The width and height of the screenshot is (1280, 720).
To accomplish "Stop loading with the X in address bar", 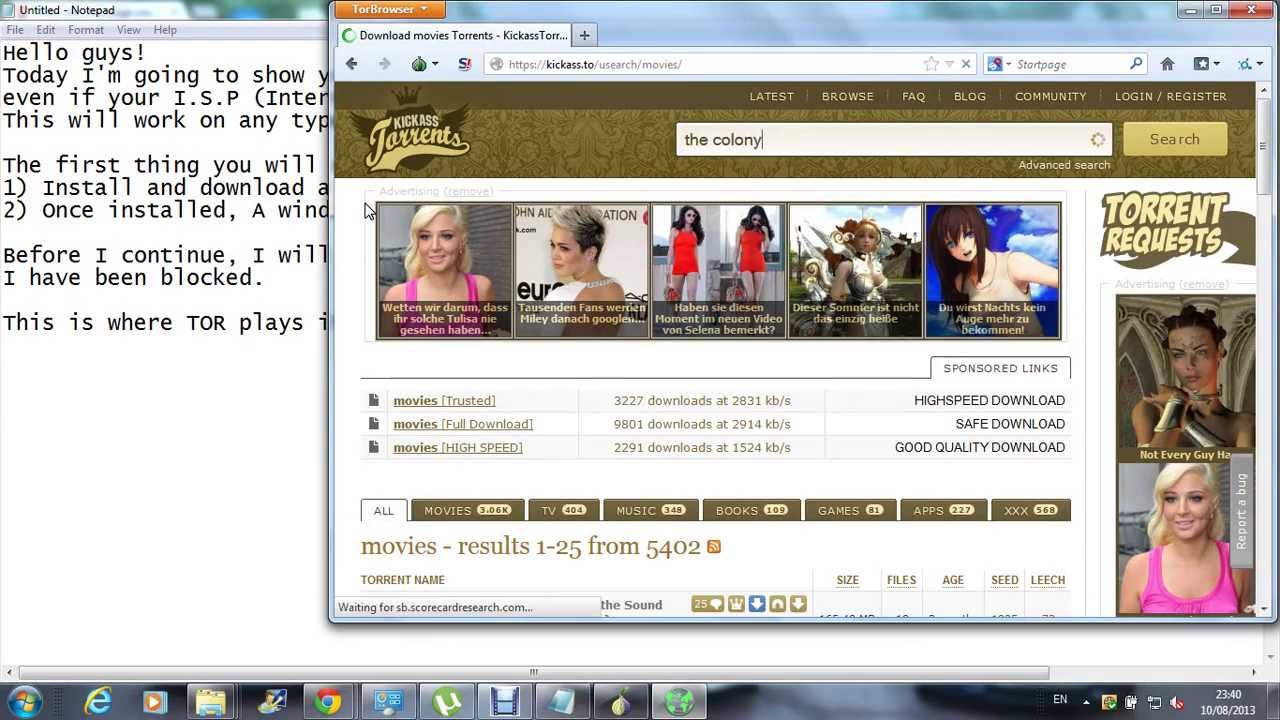I will (966, 64).
